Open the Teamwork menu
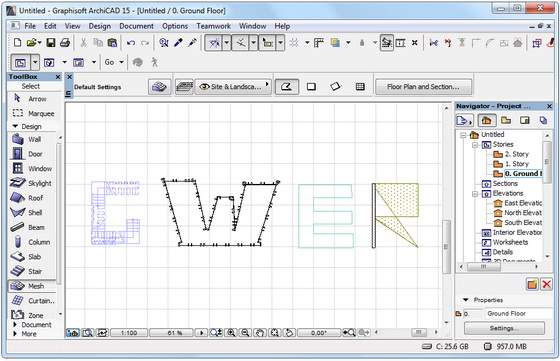Image resolution: width=560 pixels, height=361 pixels. [x=214, y=26]
